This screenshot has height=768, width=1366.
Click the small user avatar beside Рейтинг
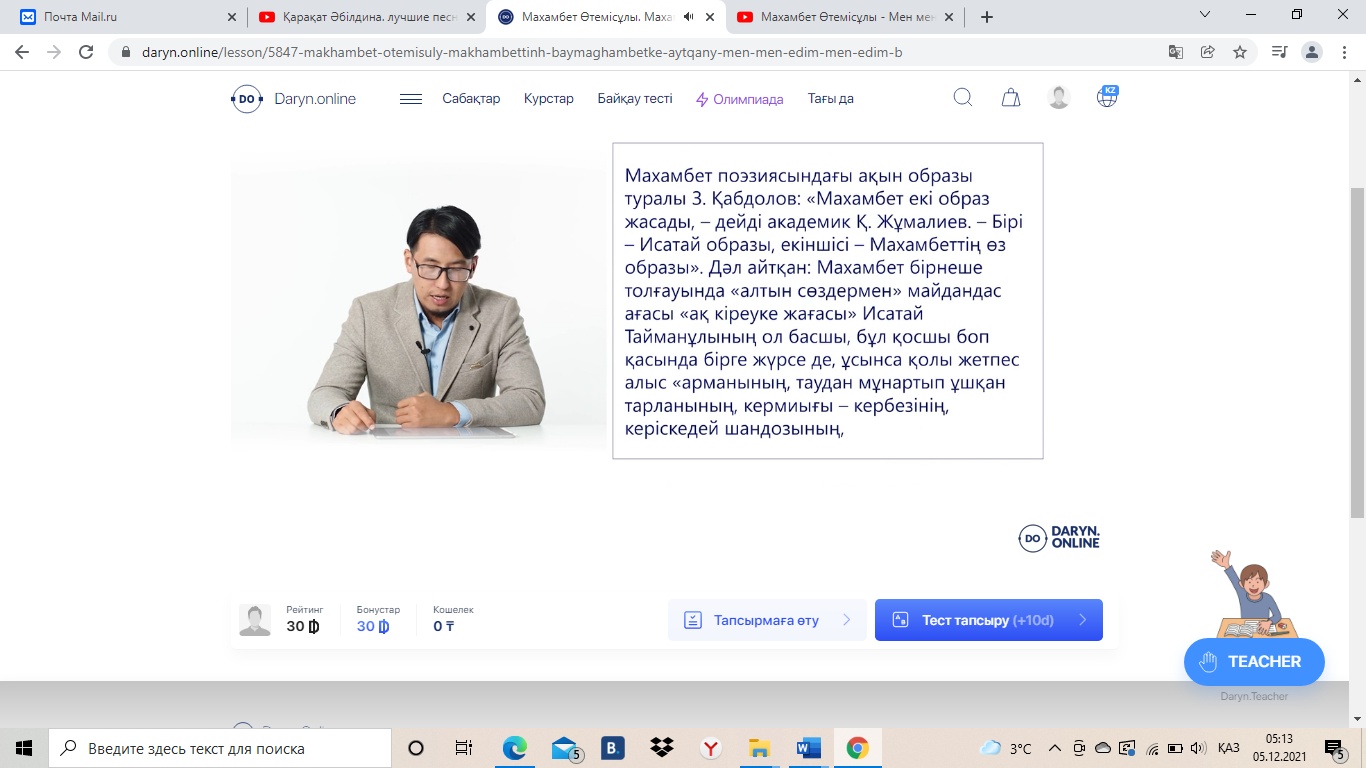pos(255,620)
